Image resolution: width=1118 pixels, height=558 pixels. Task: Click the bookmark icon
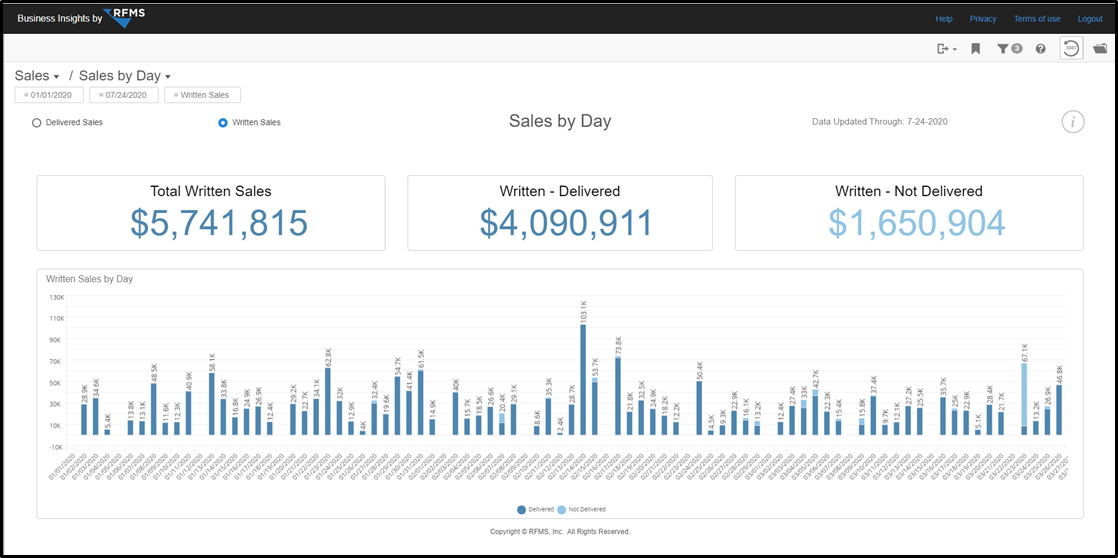click(x=976, y=48)
